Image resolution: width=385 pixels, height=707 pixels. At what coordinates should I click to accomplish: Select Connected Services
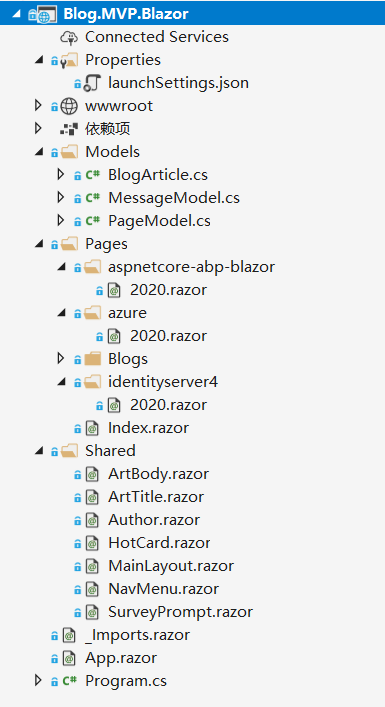pyautogui.click(x=157, y=37)
